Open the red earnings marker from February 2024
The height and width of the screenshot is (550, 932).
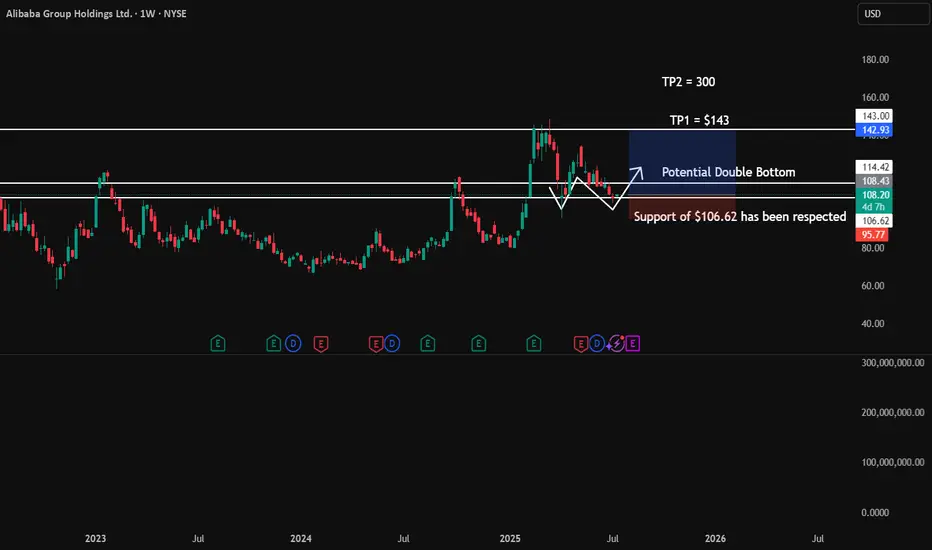(x=321, y=343)
